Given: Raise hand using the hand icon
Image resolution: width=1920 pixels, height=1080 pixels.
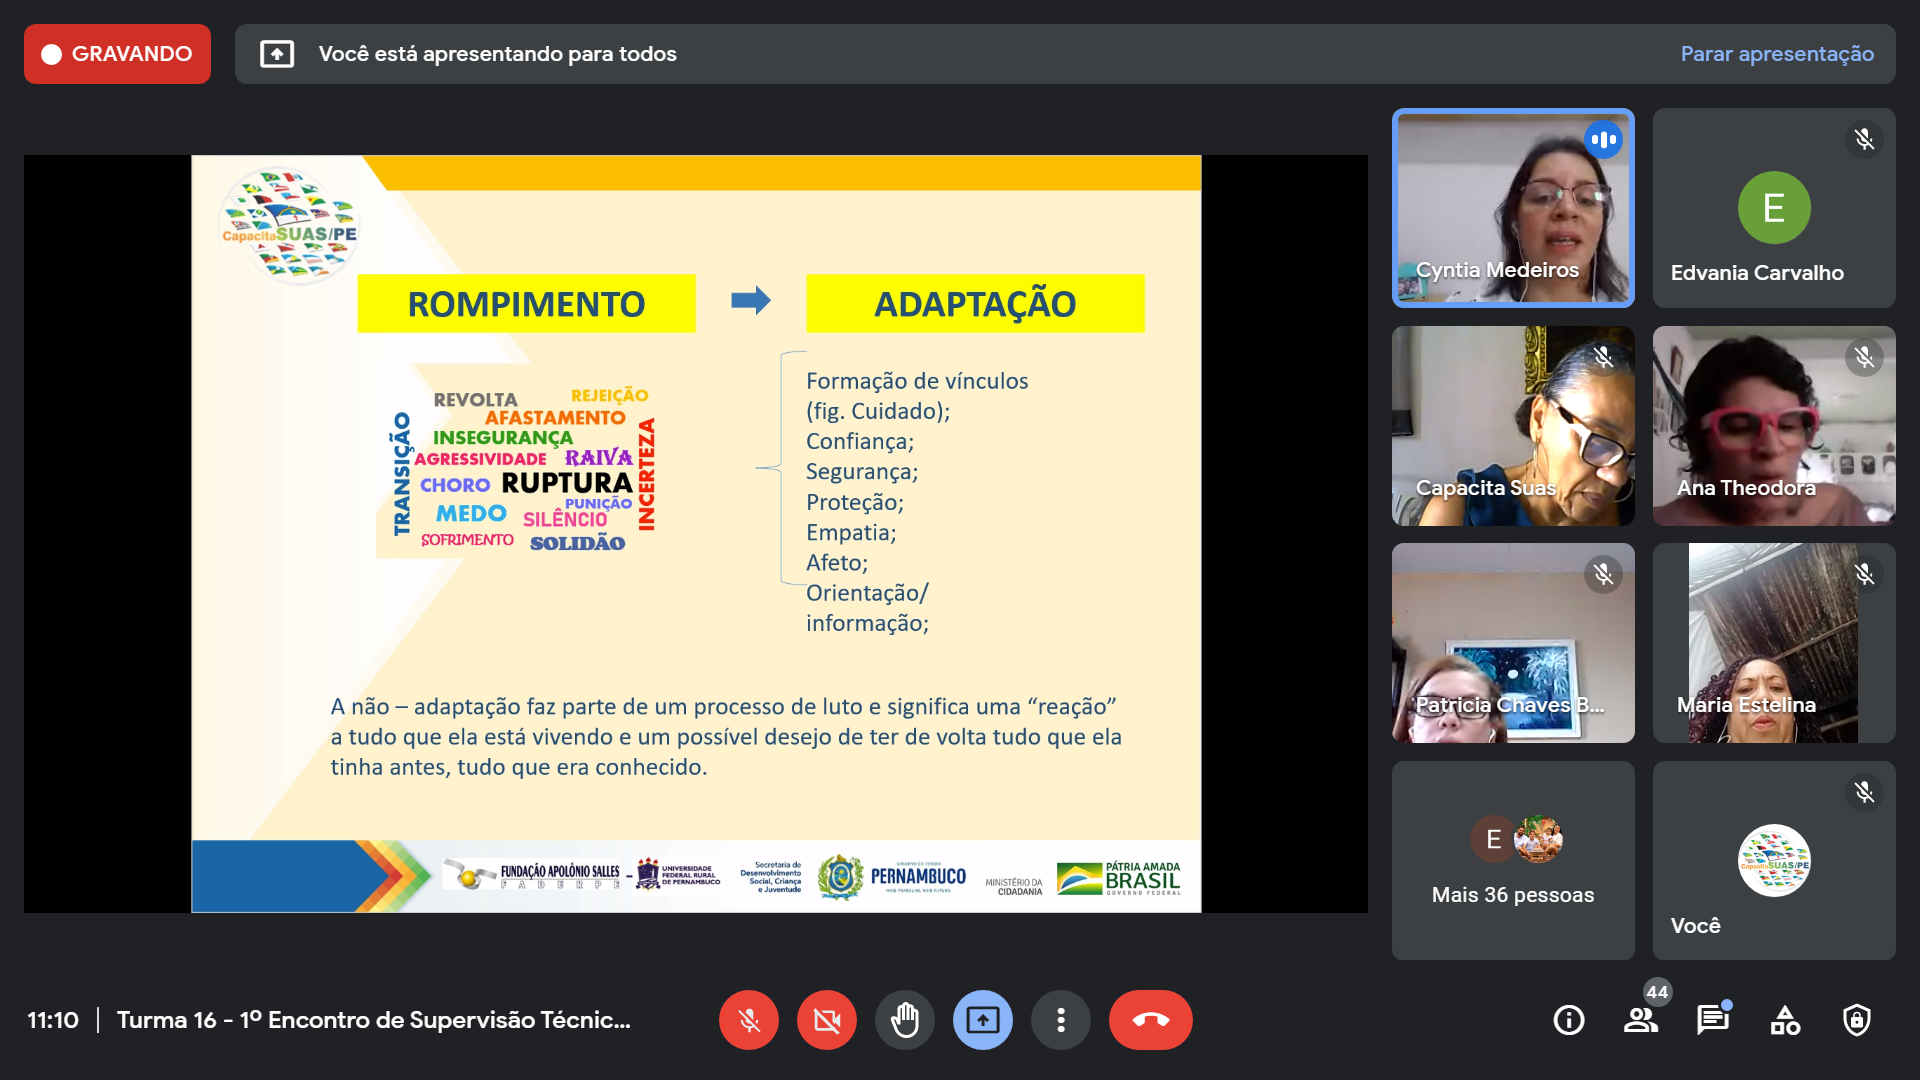Looking at the screenshot, I should click(904, 1020).
